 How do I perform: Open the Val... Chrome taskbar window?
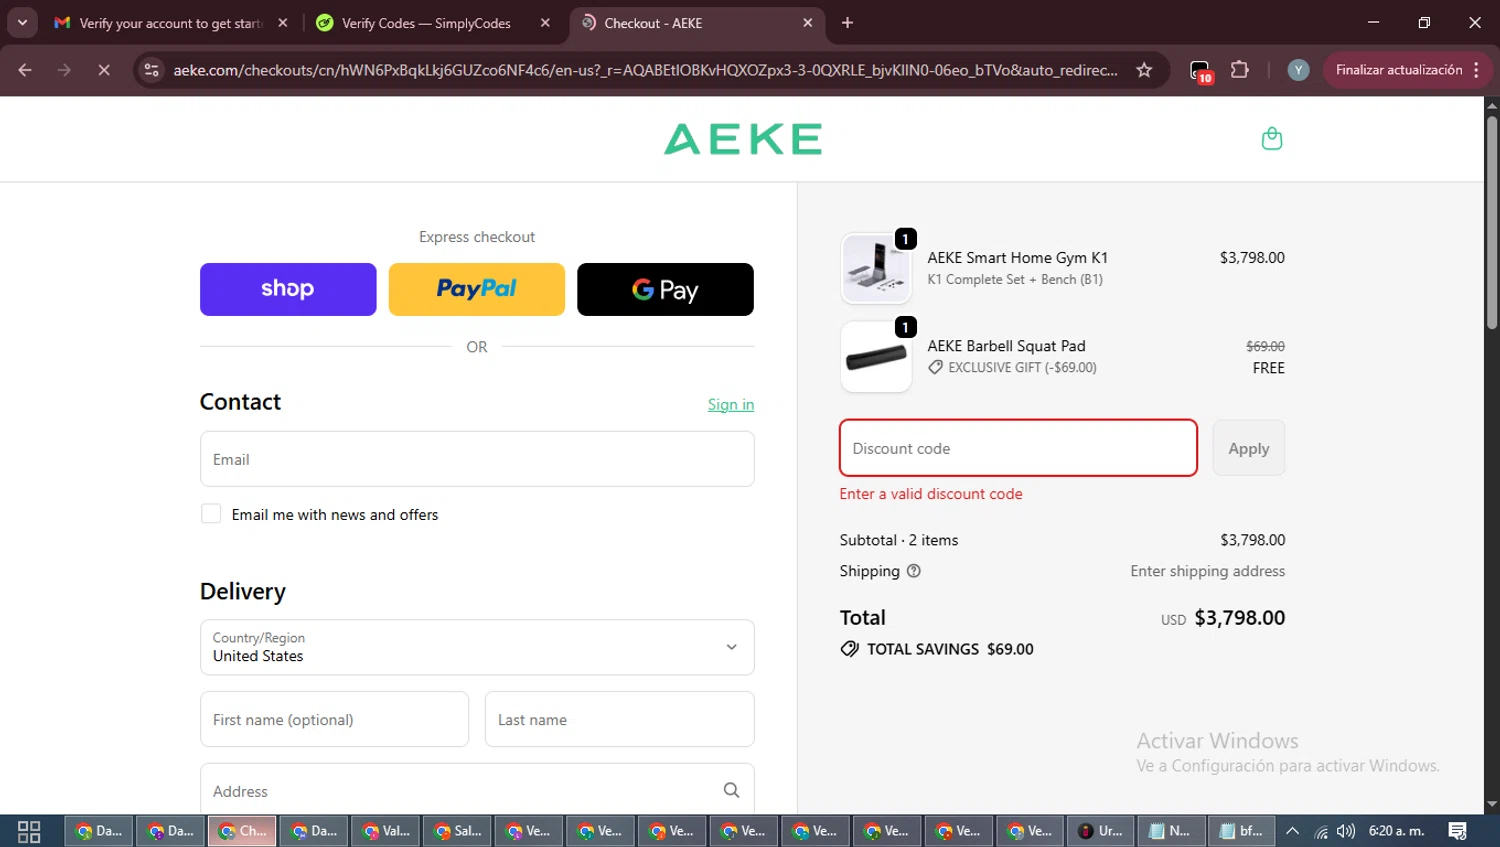385,831
